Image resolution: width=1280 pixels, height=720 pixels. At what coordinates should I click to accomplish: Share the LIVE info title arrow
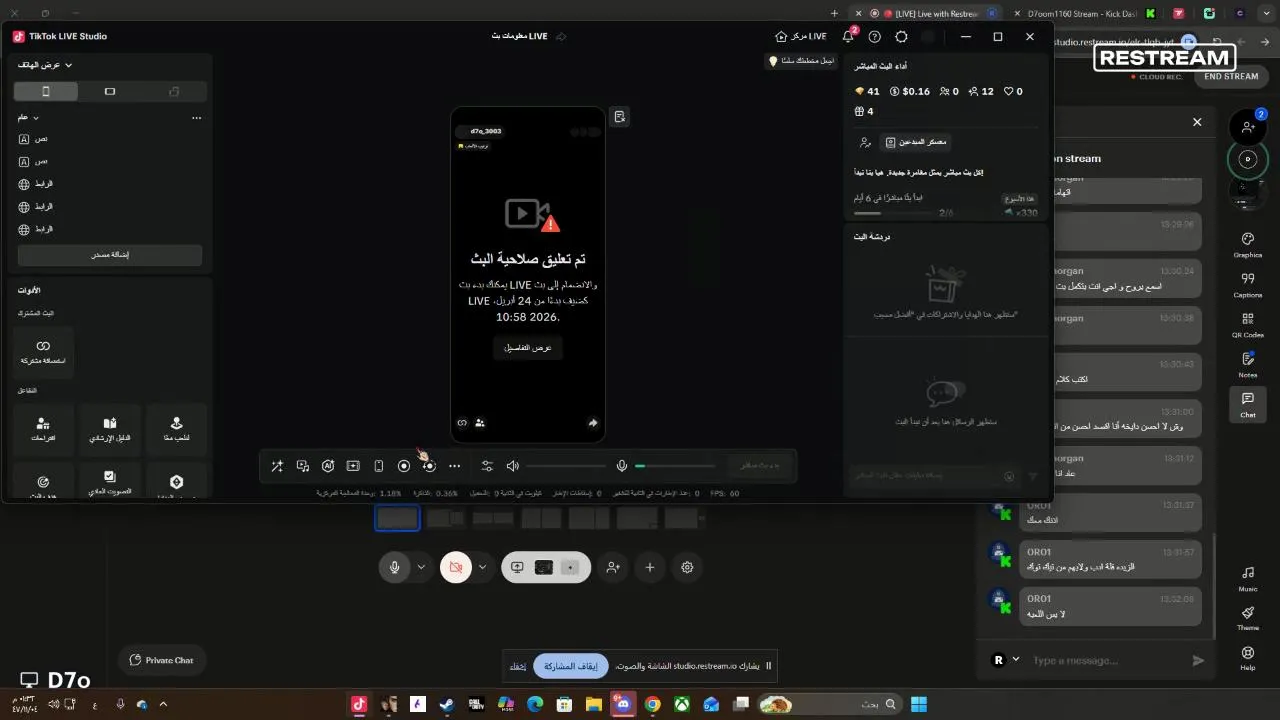(x=561, y=36)
